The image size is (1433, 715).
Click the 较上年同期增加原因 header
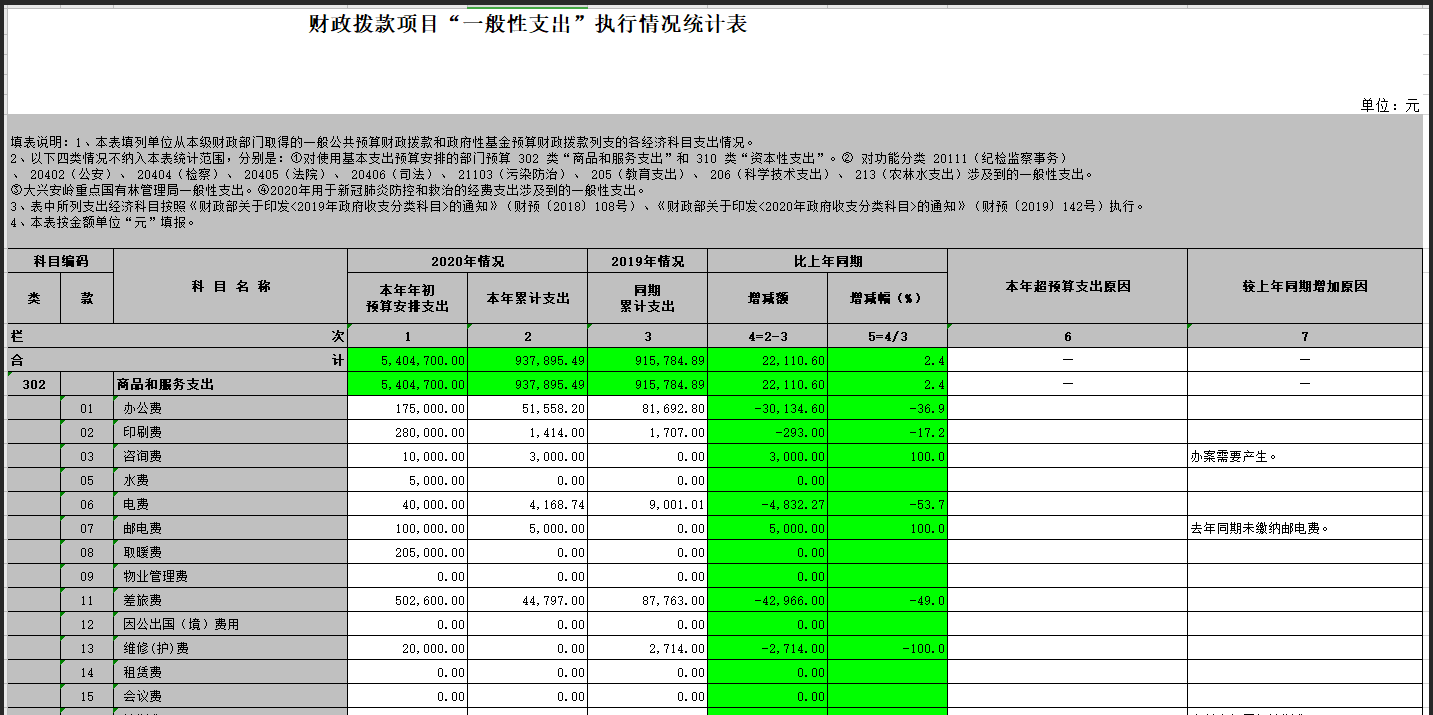pyautogui.click(x=1305, y=286)
